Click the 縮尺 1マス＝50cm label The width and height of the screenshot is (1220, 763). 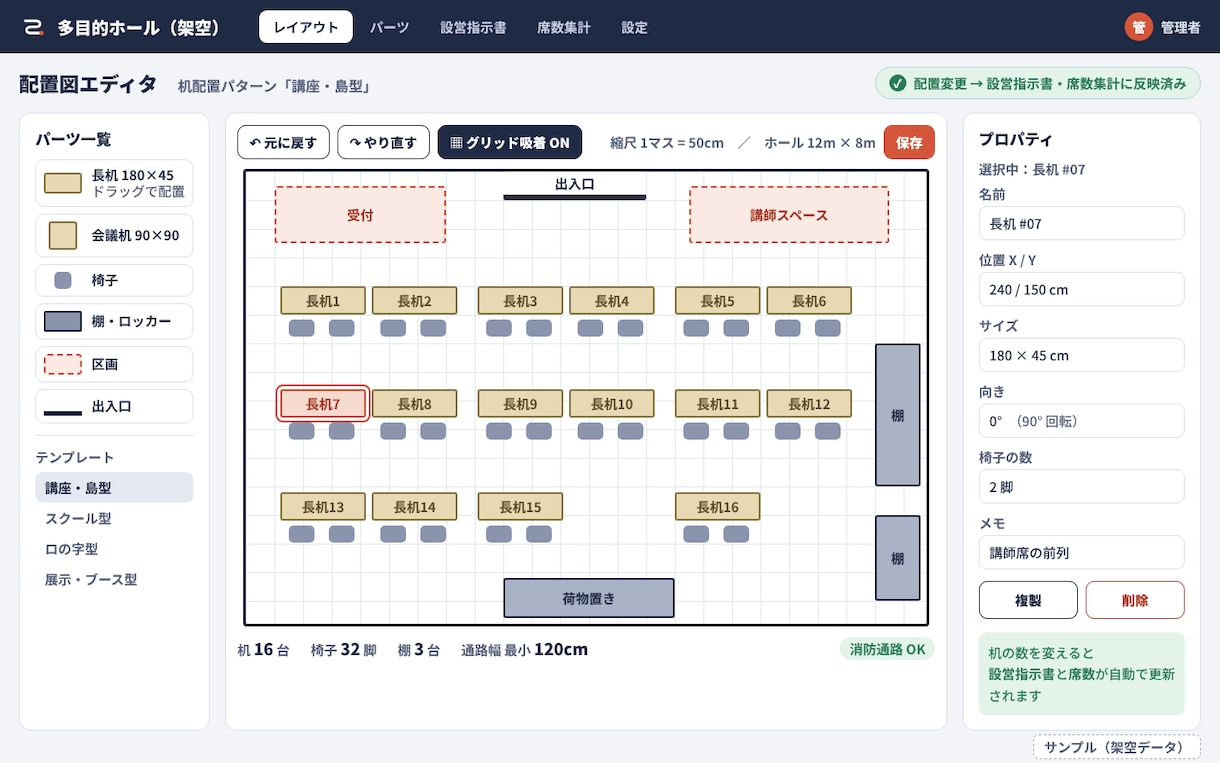tap(667, 143)
